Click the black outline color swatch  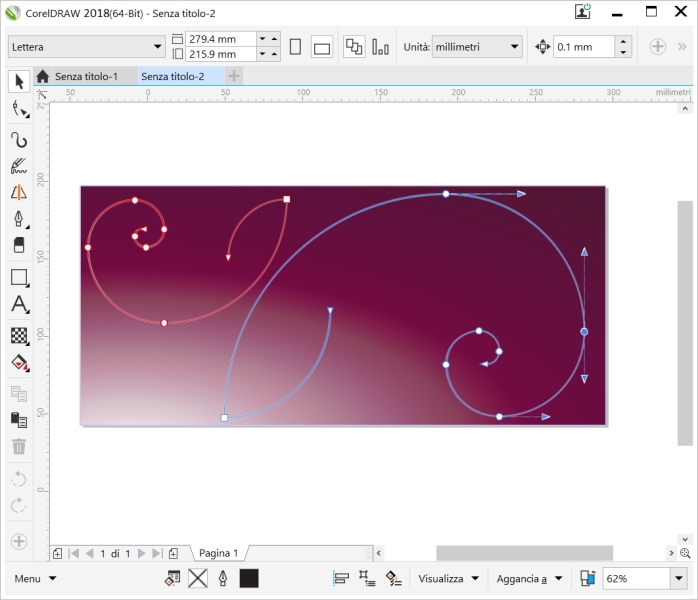click(249, 578)
